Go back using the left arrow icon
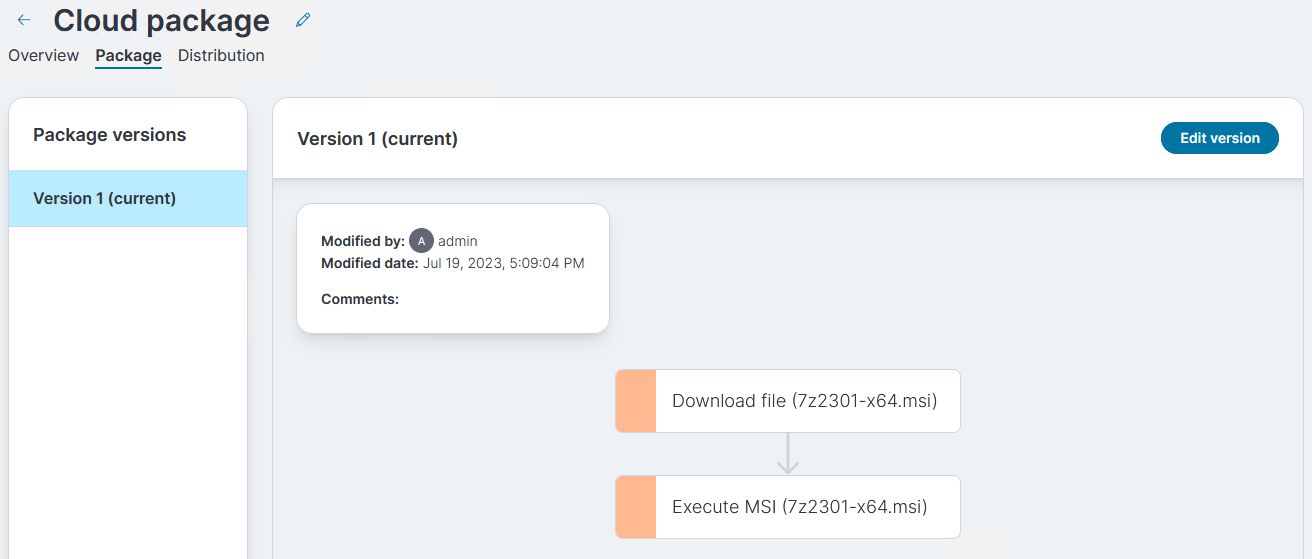The height and width of the screenshot is (559, 1312). (24, 20)
